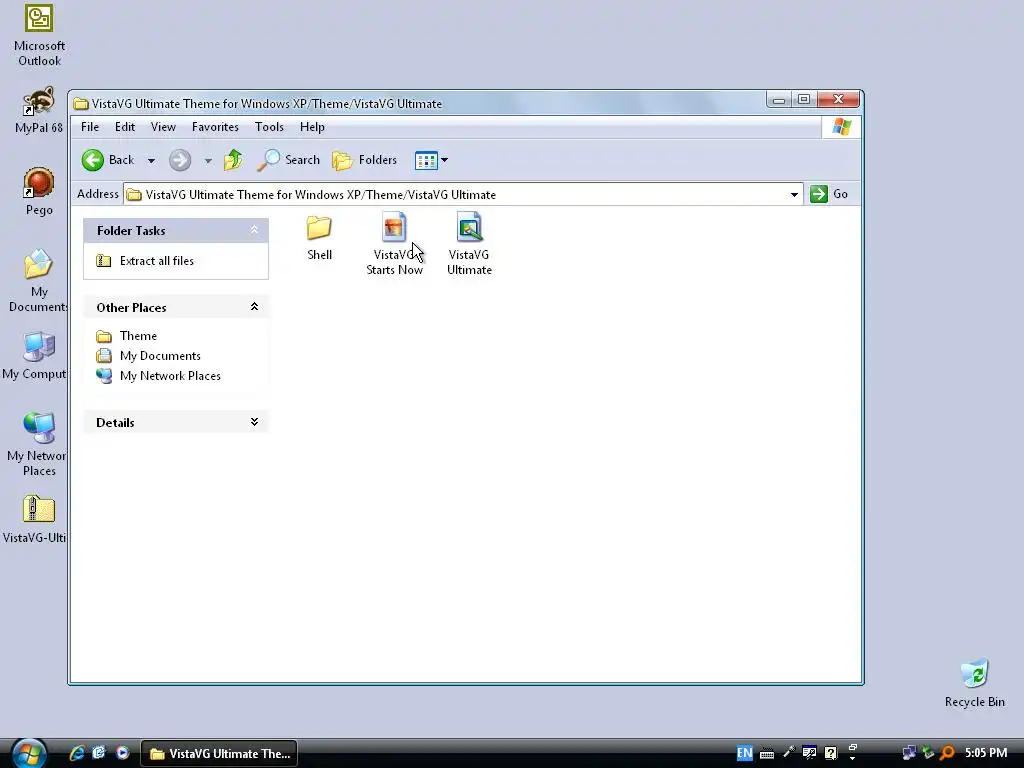
Task: Select the MyPal 68 desktop shortcut
Action: pos(39,110)
